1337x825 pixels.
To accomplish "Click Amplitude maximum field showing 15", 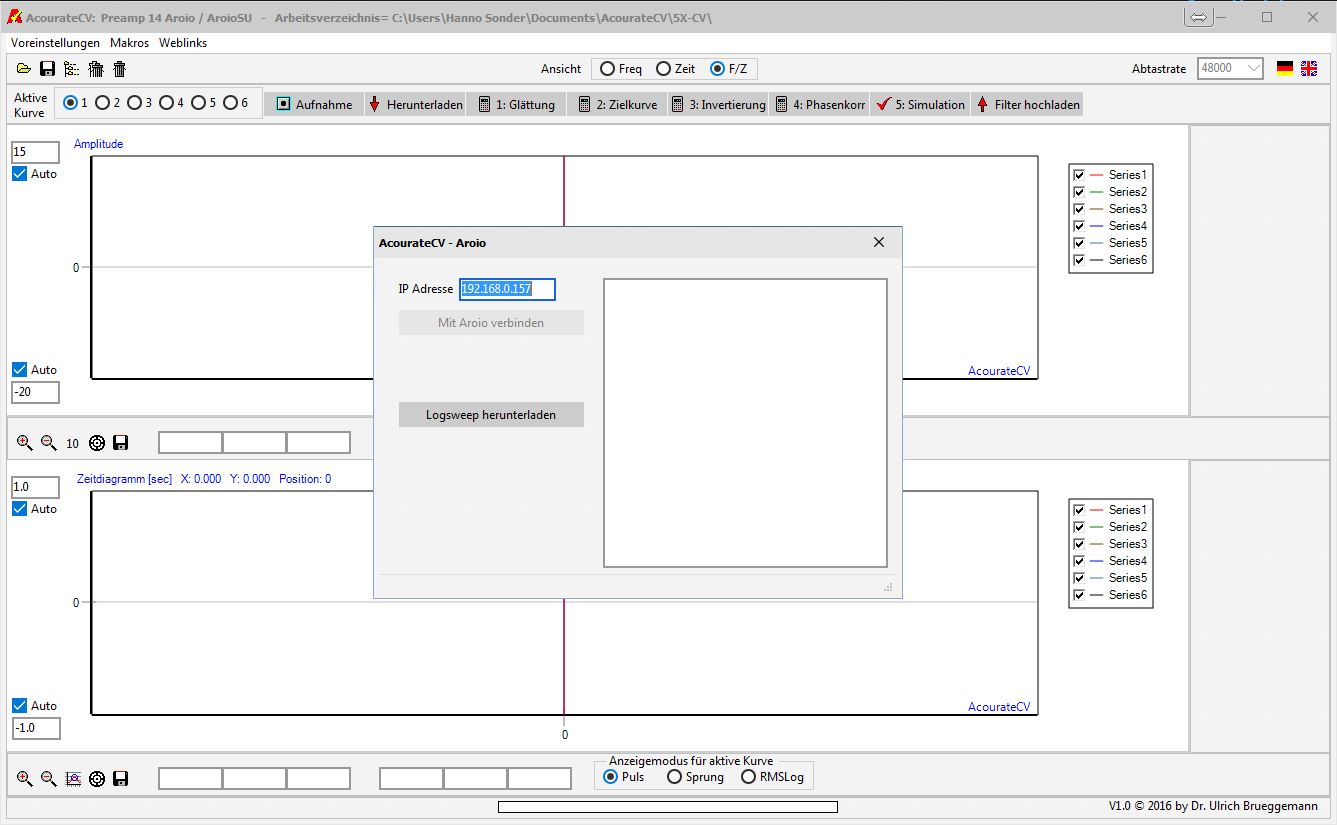I will (x=35, y=152).
